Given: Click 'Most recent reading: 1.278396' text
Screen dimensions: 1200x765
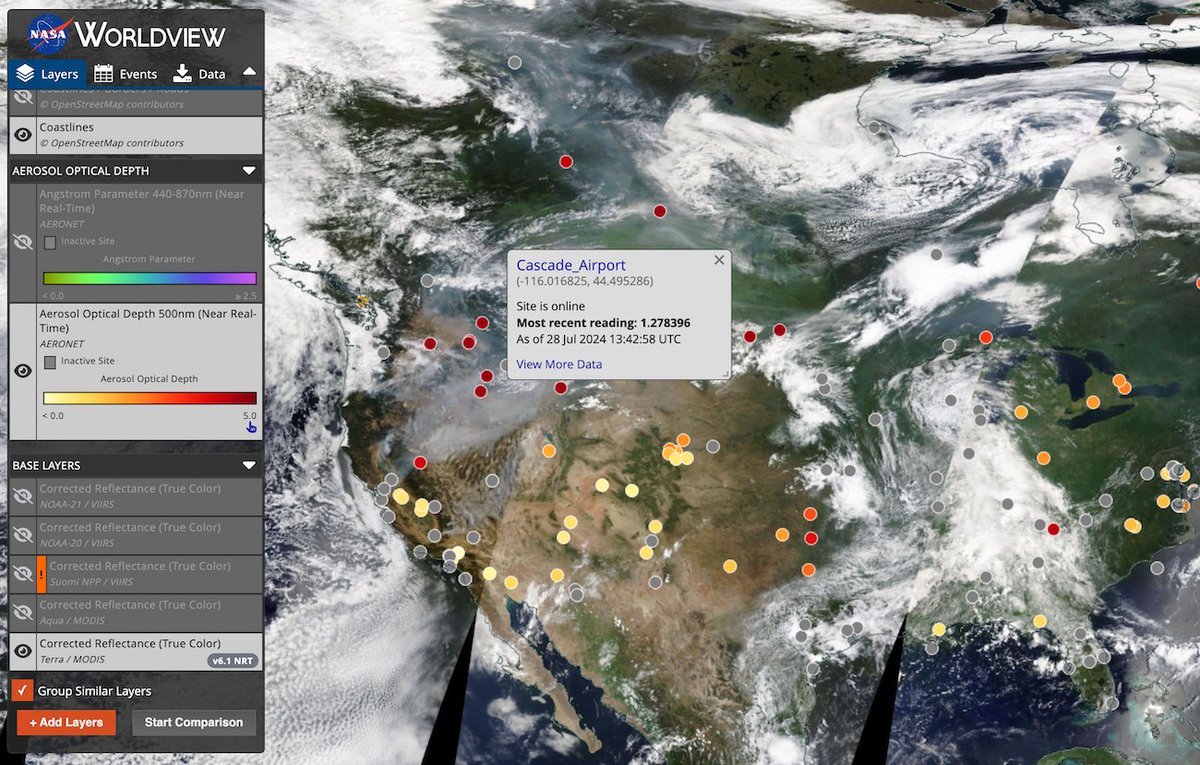Looking at the screenshot, I should pos(603,323).
